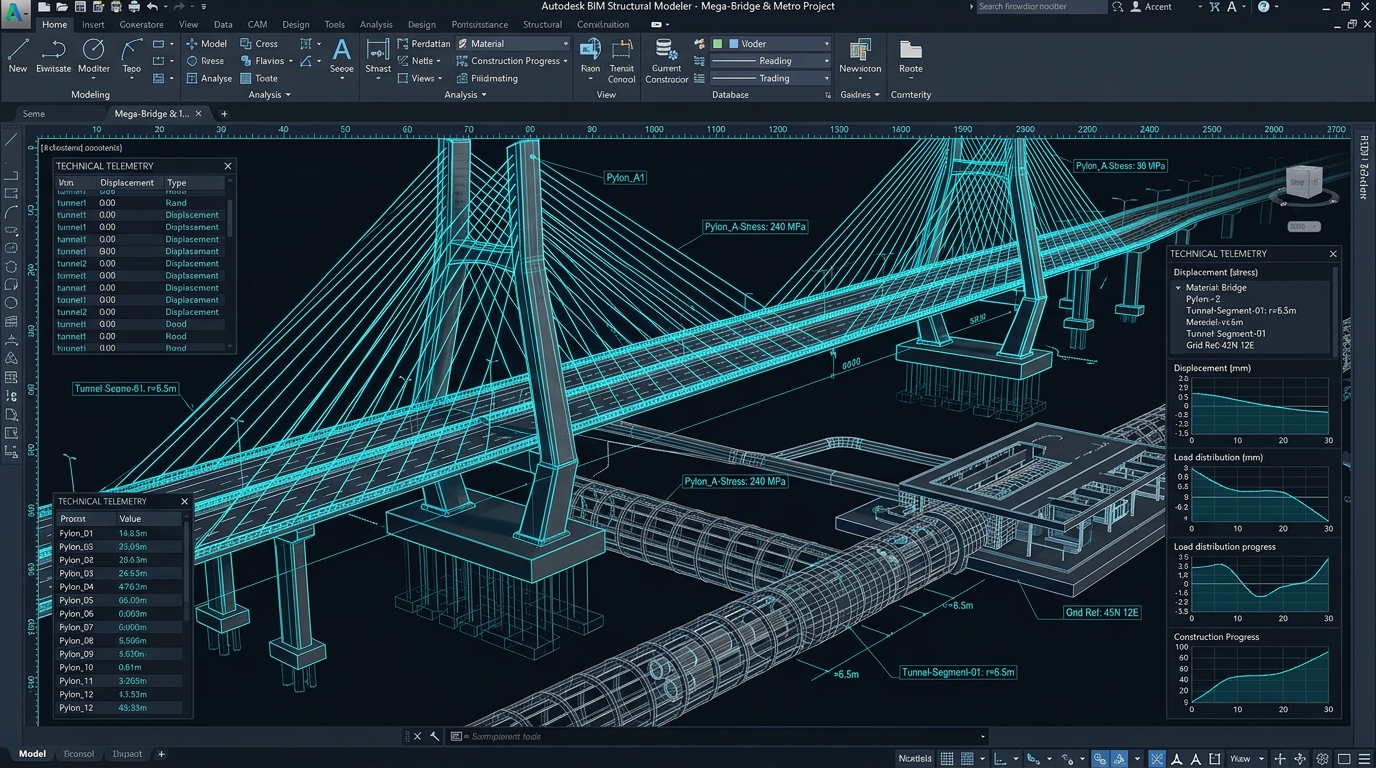
Task: Click scrollbar in top-left telemetry table
Action: pyautogui.click(x=232, y=217)
